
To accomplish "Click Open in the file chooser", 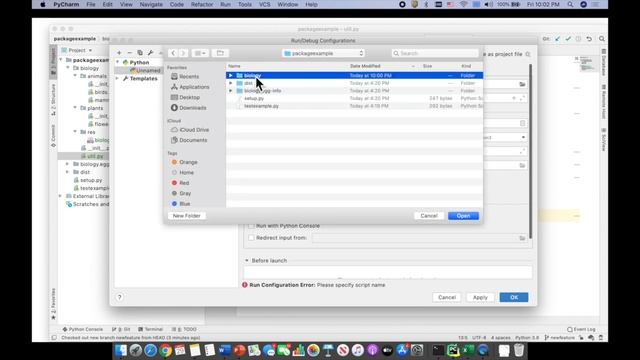I will tap(463, 216).
